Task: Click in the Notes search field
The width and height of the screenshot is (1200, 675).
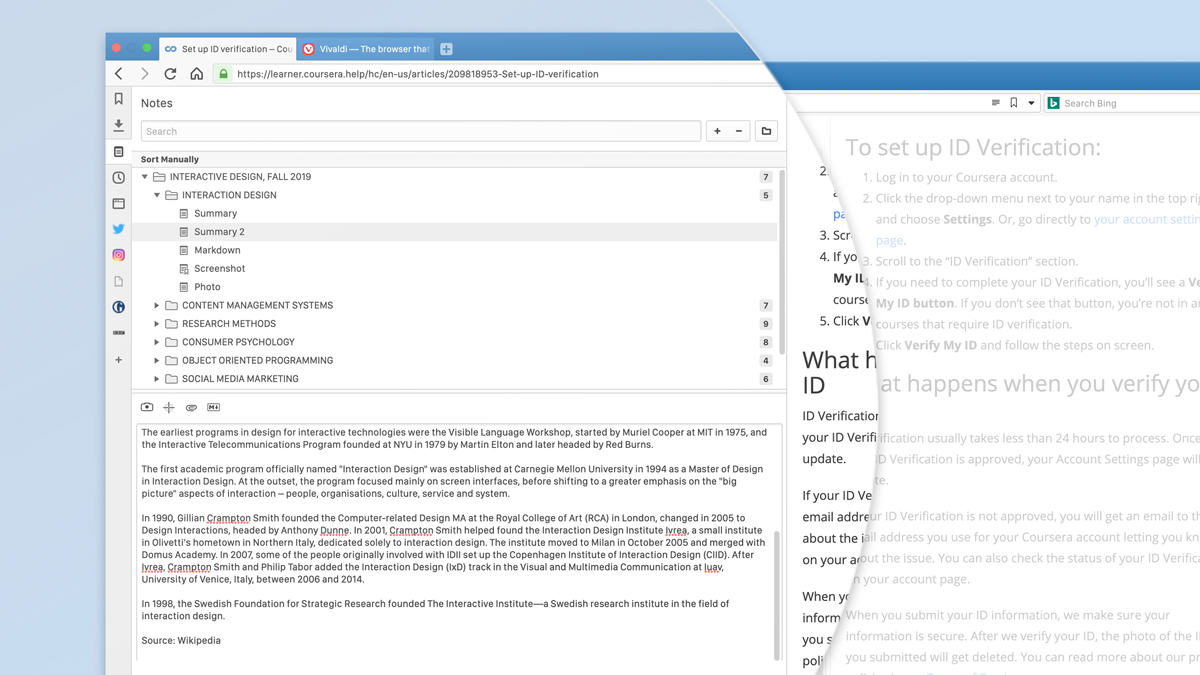Action: click(x=421, y=131)
